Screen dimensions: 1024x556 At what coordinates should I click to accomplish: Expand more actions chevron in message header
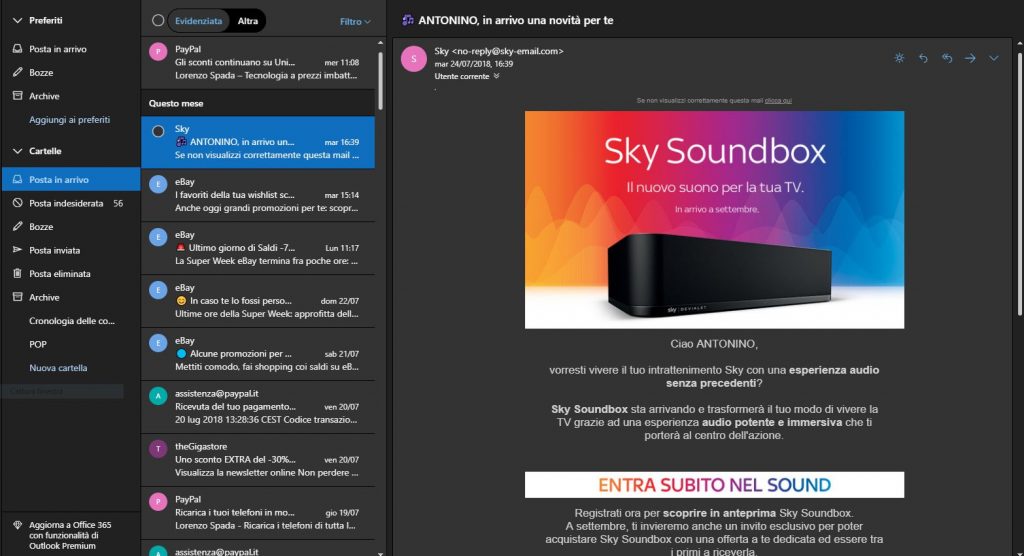(x=993, y=58)
